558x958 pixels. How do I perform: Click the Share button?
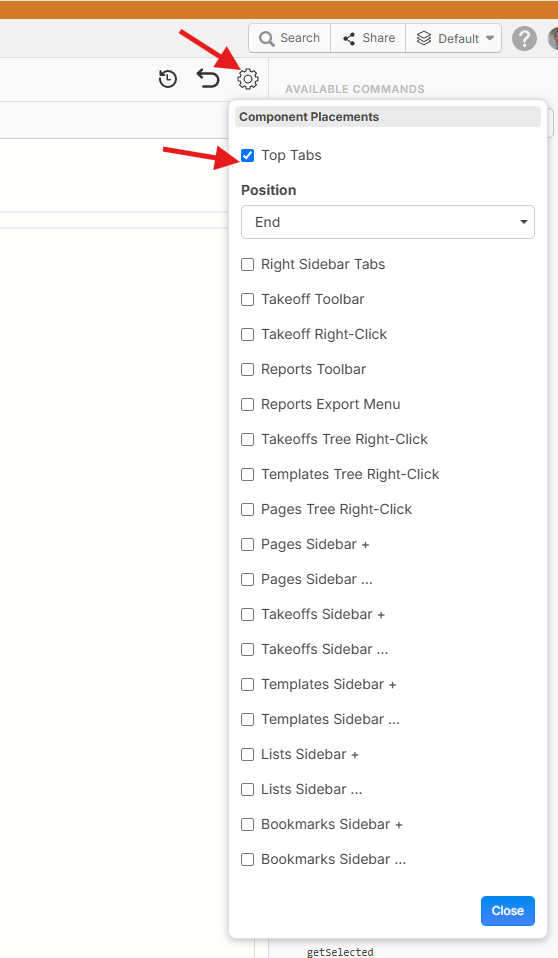click(369, 38)
